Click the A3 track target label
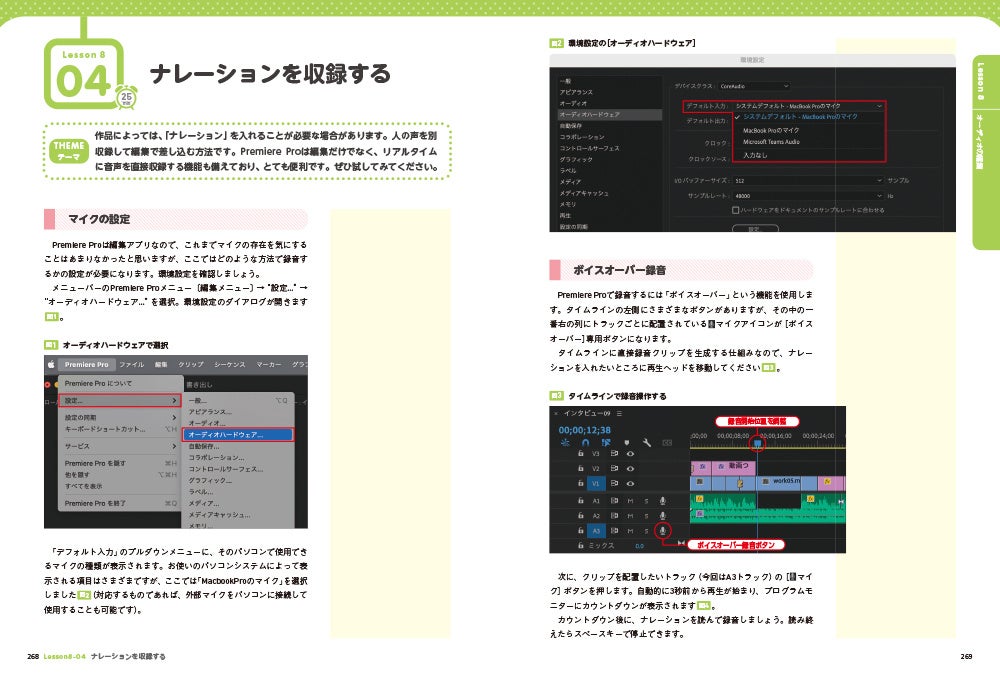This screenshot has height=679, width=1000. point(596,530)
